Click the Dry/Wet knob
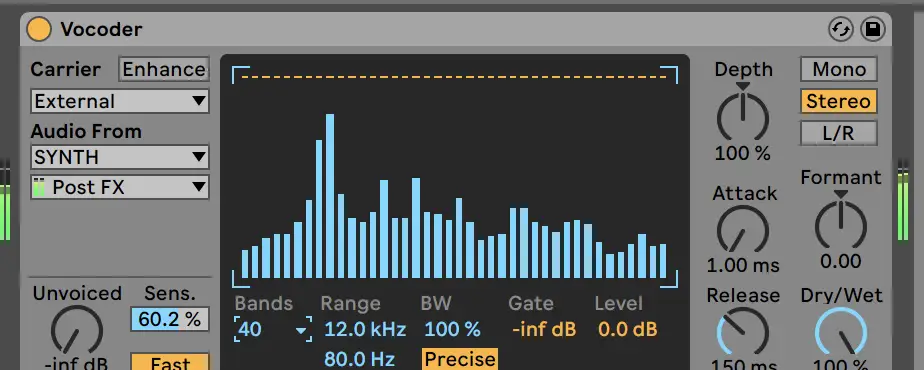The image size is (924, 370). coord(841,332)
